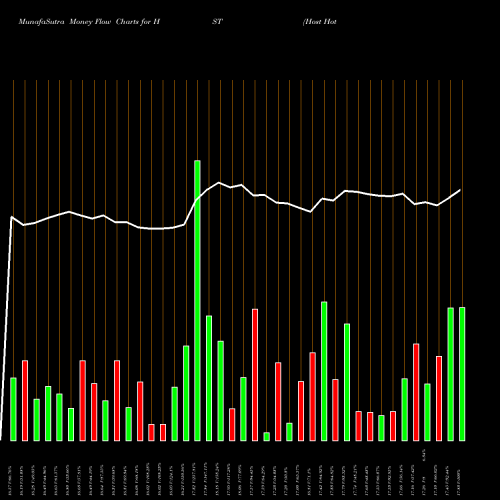Click the last green bar on the right

point(462,374)
